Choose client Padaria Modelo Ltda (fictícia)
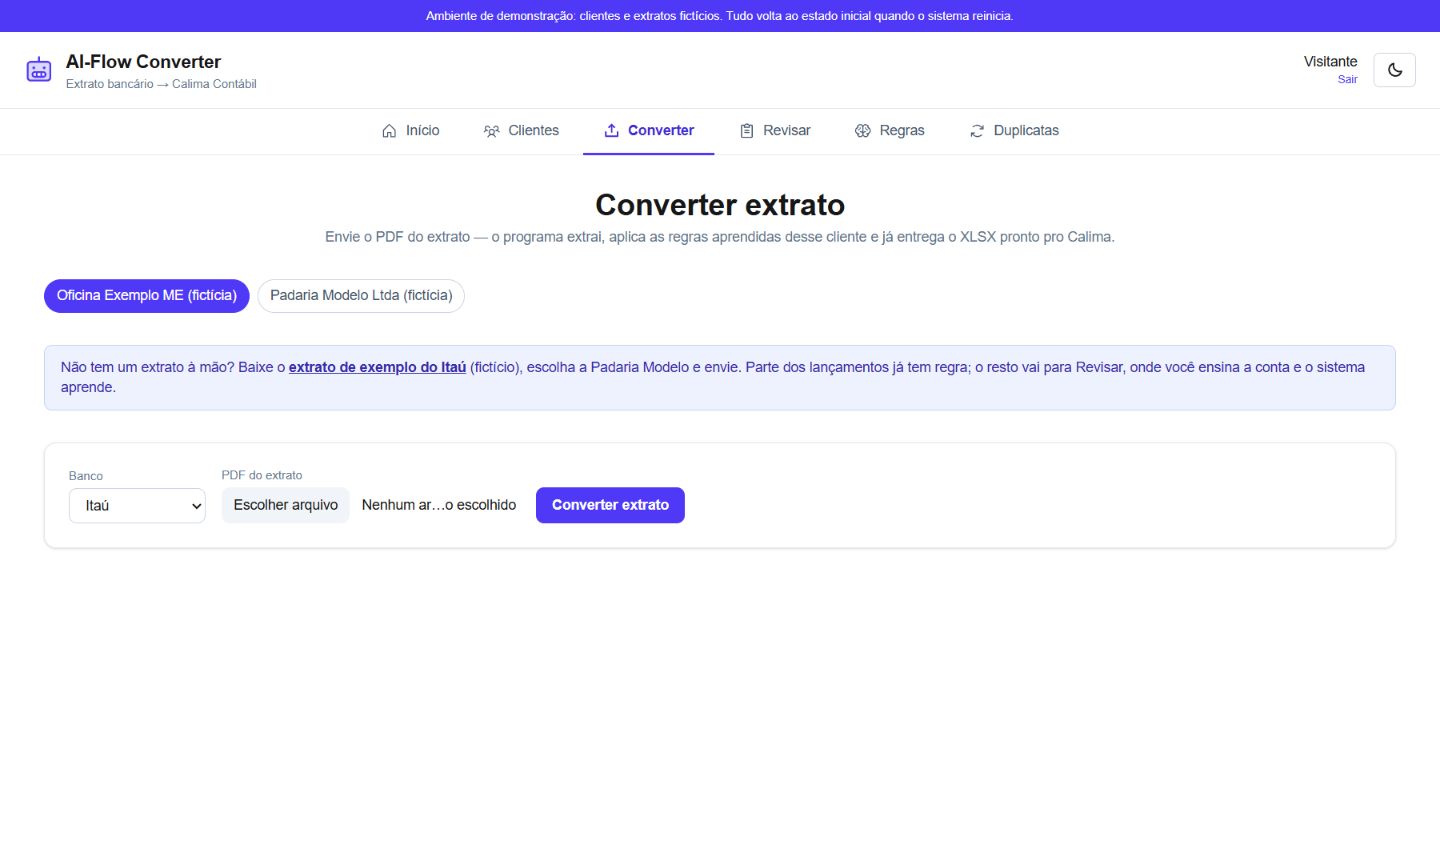1440x857 pixels. coord(361,296)
